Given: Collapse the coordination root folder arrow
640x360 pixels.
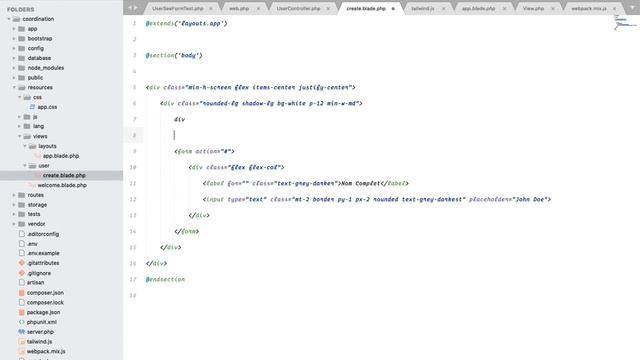Looking at the screenshot, I should click(9, 19).
